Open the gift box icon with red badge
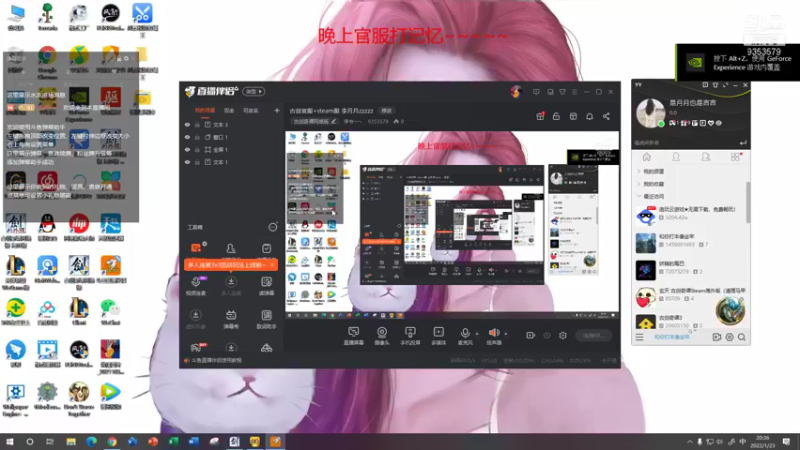The height and width of the screenshot is (450, 800). tap(540, 116)
